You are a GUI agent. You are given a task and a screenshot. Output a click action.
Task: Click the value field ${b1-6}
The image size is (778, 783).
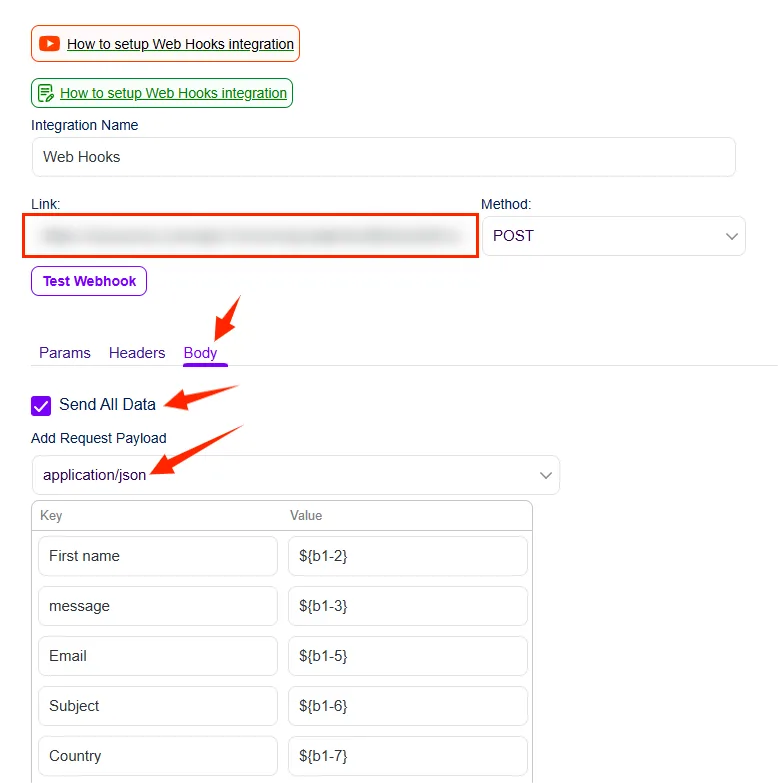click(x=407, y=706)
